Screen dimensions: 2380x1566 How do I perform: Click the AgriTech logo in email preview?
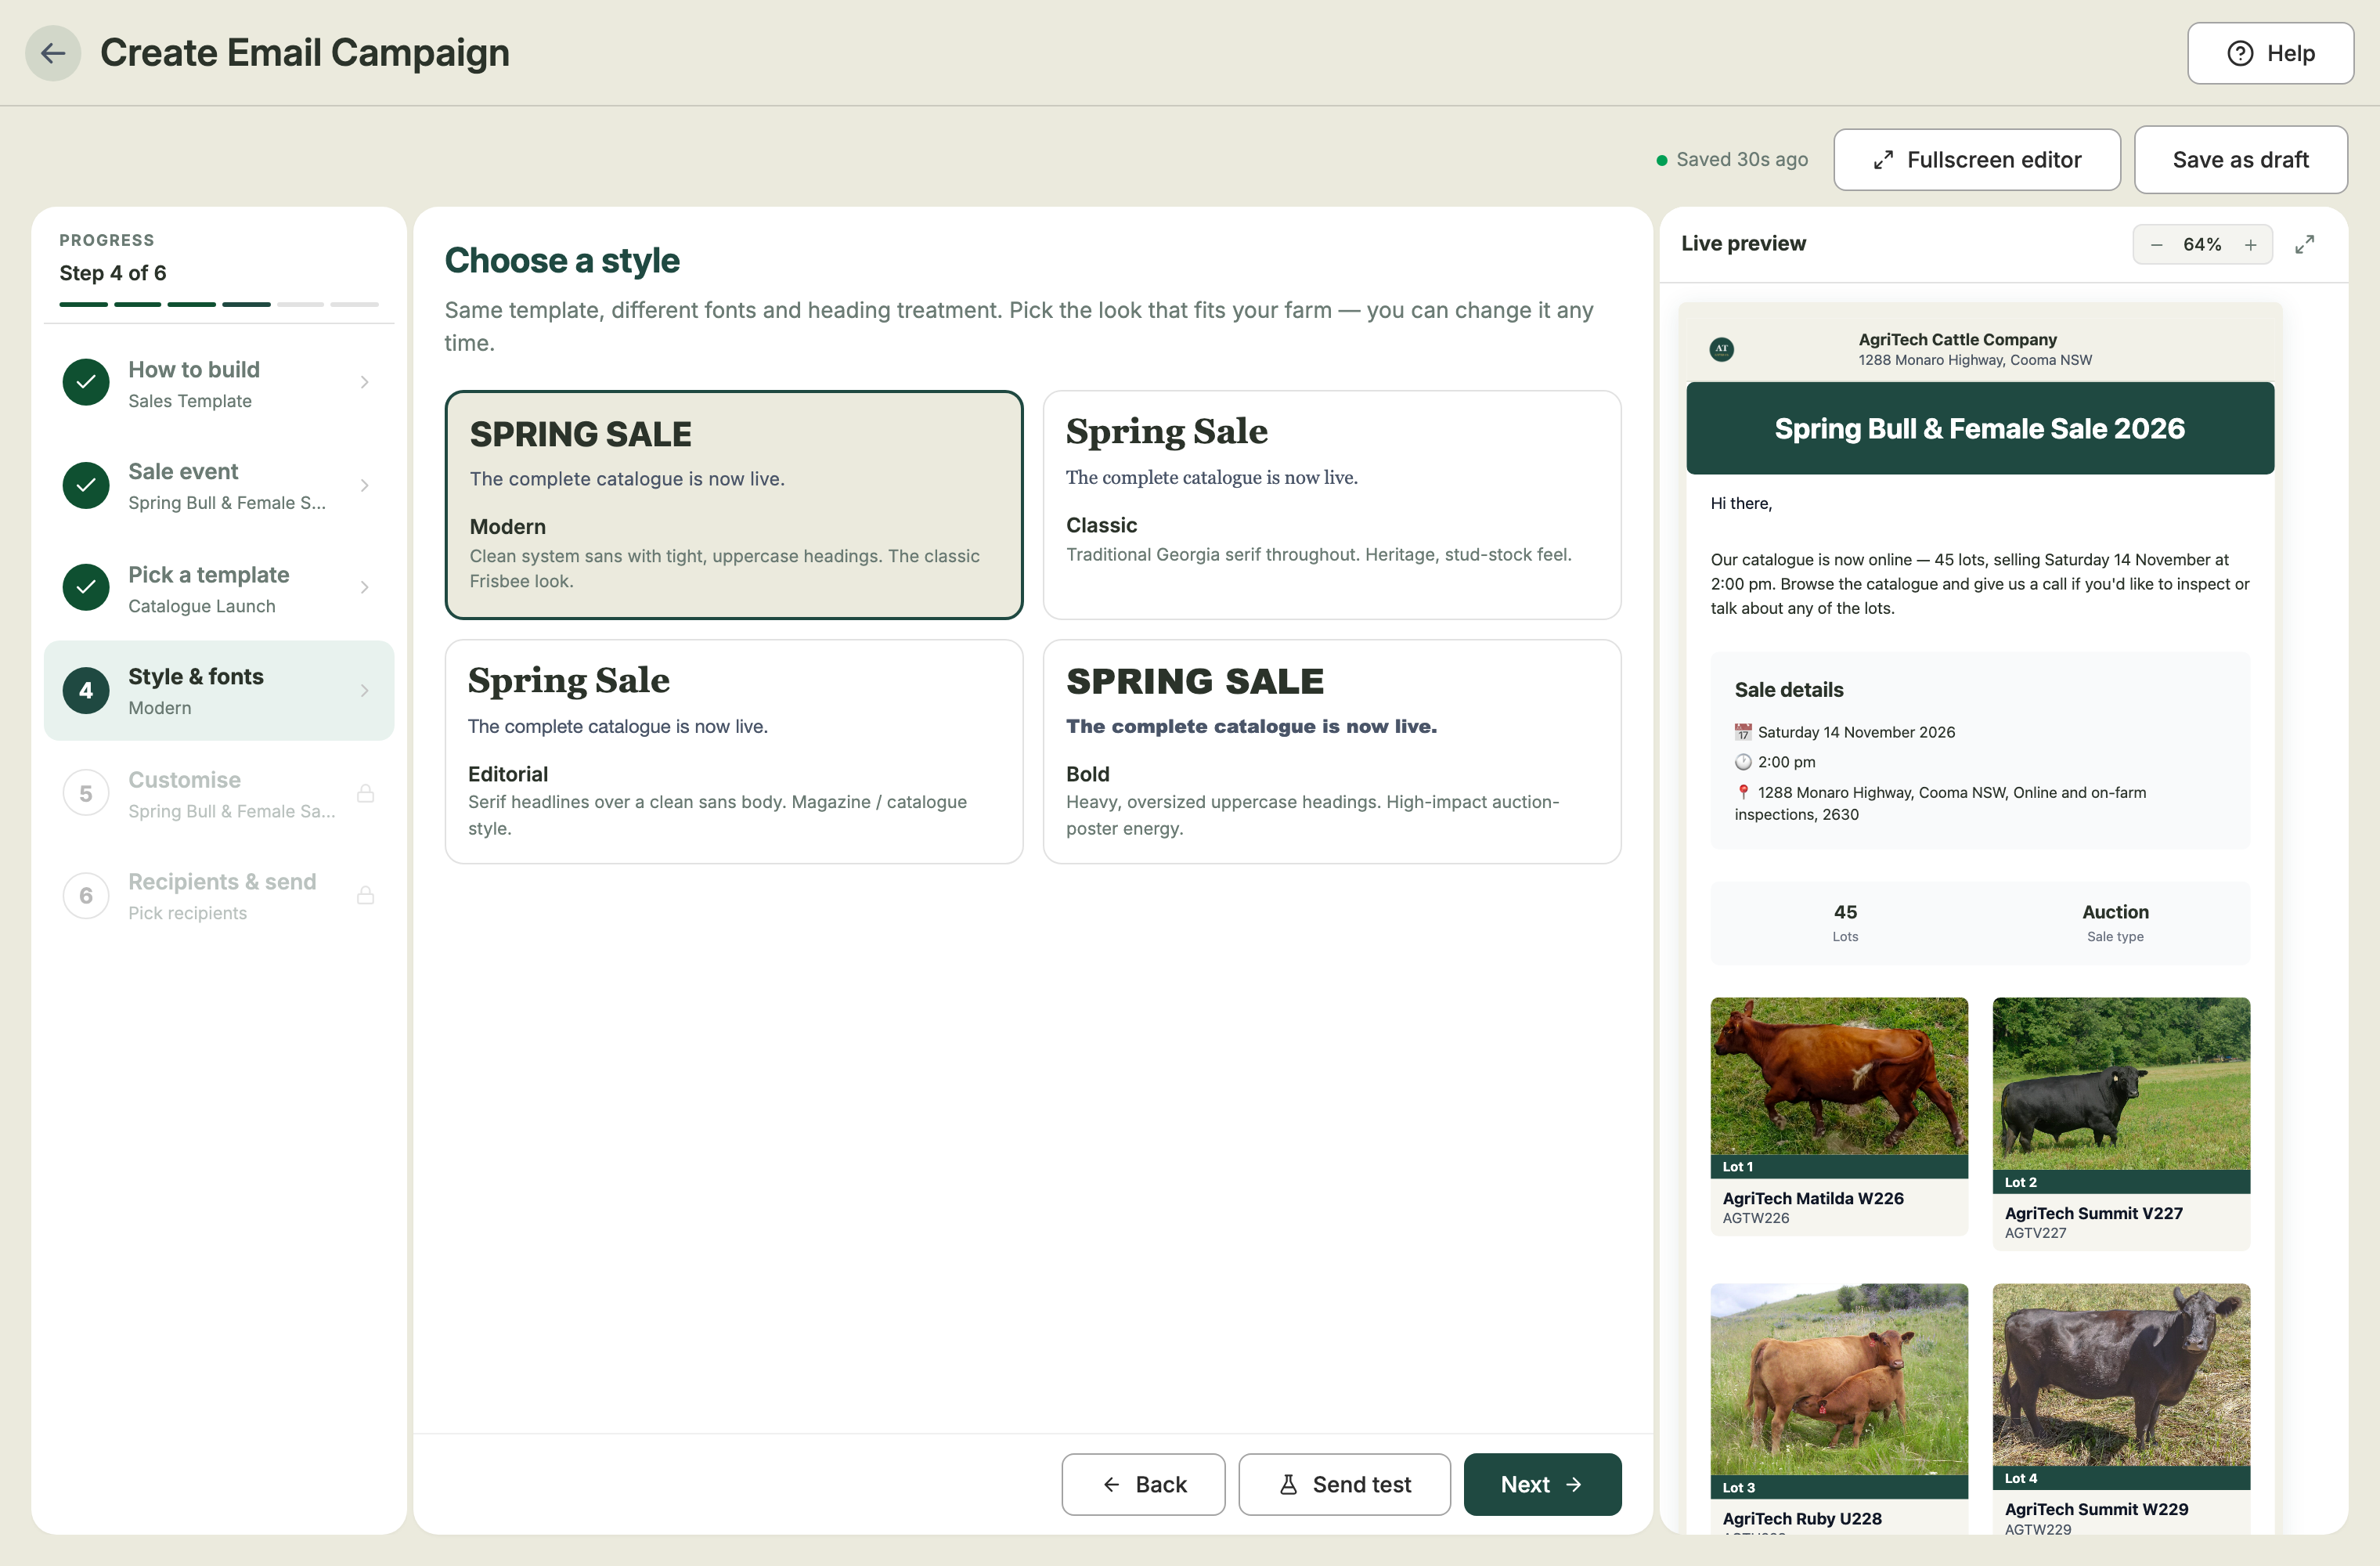click(x=1721, y=349)
